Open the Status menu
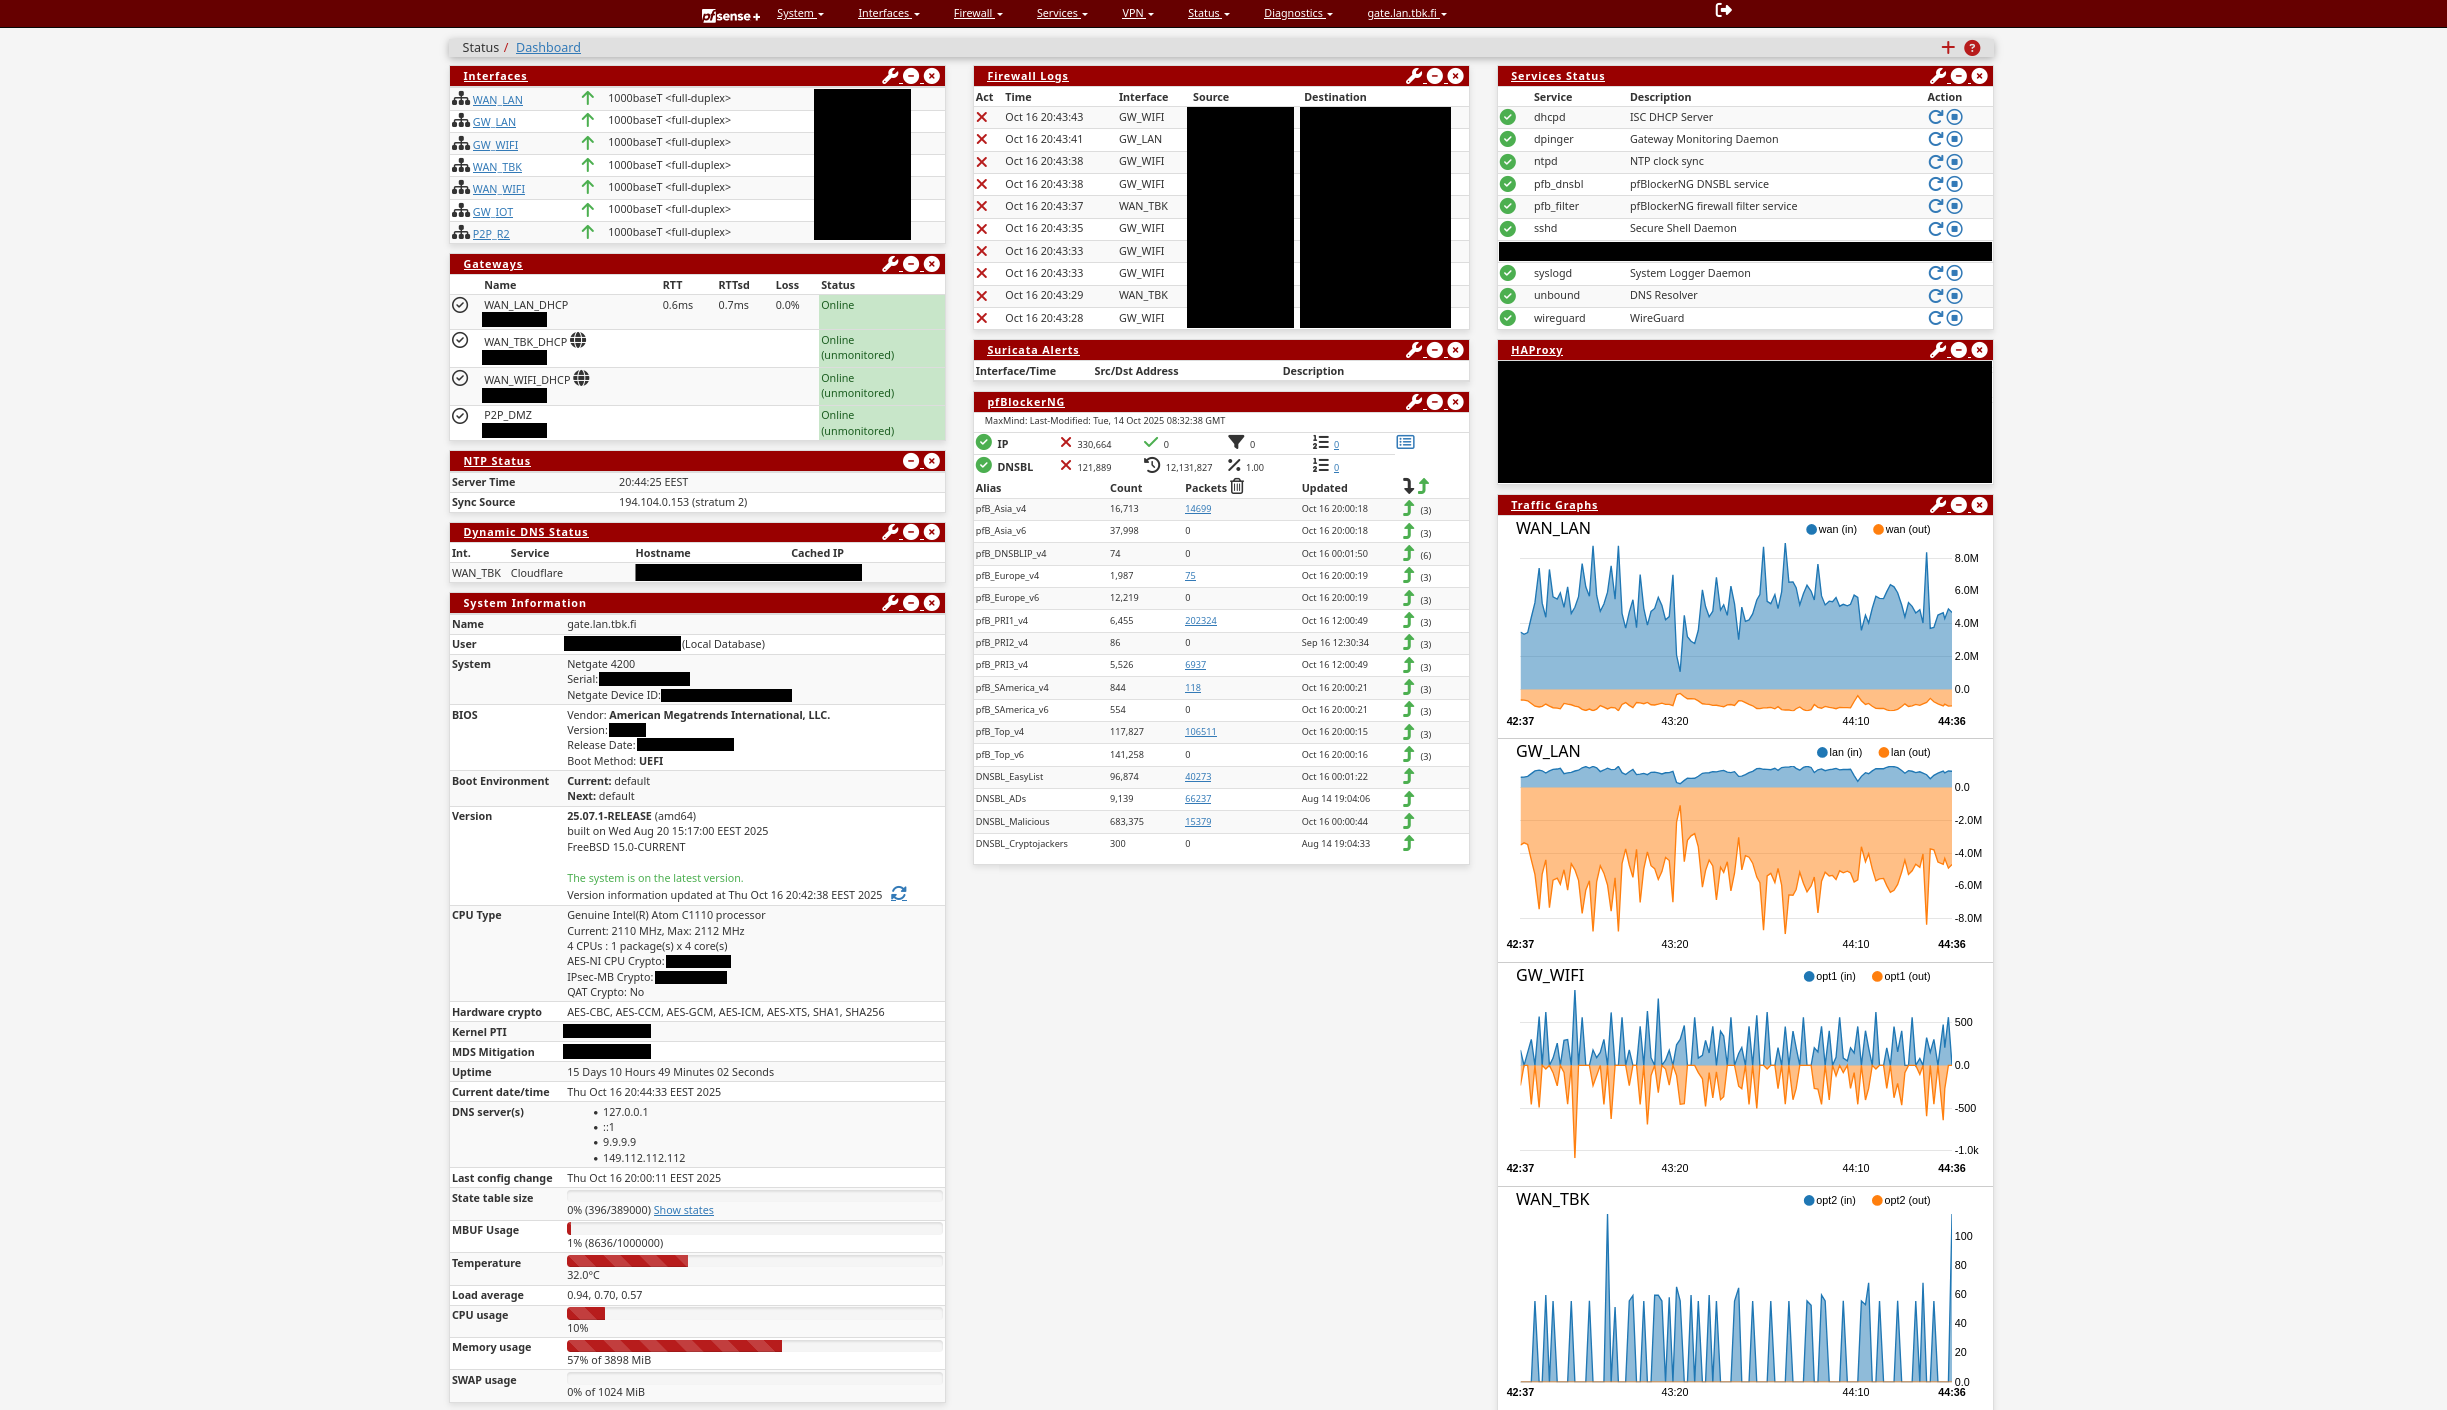Image resolution: width=2447 pixels, height=1410 pixels. coord(1208,13)
